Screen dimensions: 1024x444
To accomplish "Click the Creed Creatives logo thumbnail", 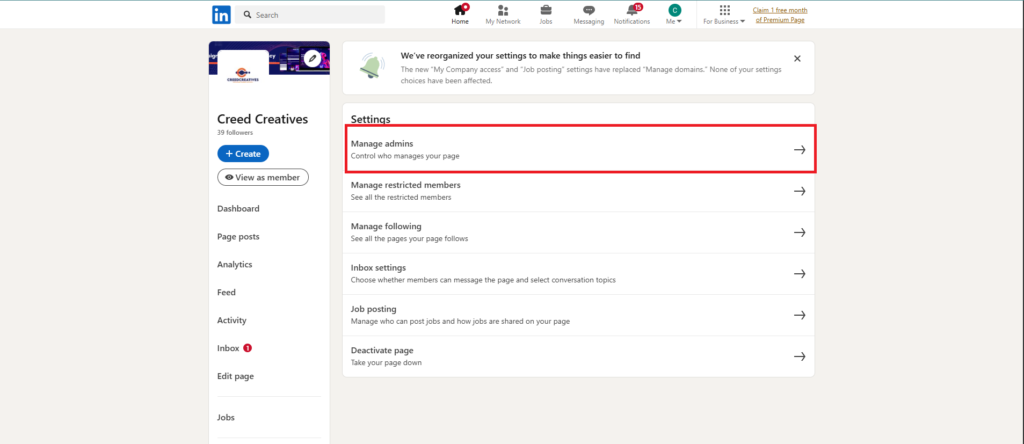I will (243, 75).
